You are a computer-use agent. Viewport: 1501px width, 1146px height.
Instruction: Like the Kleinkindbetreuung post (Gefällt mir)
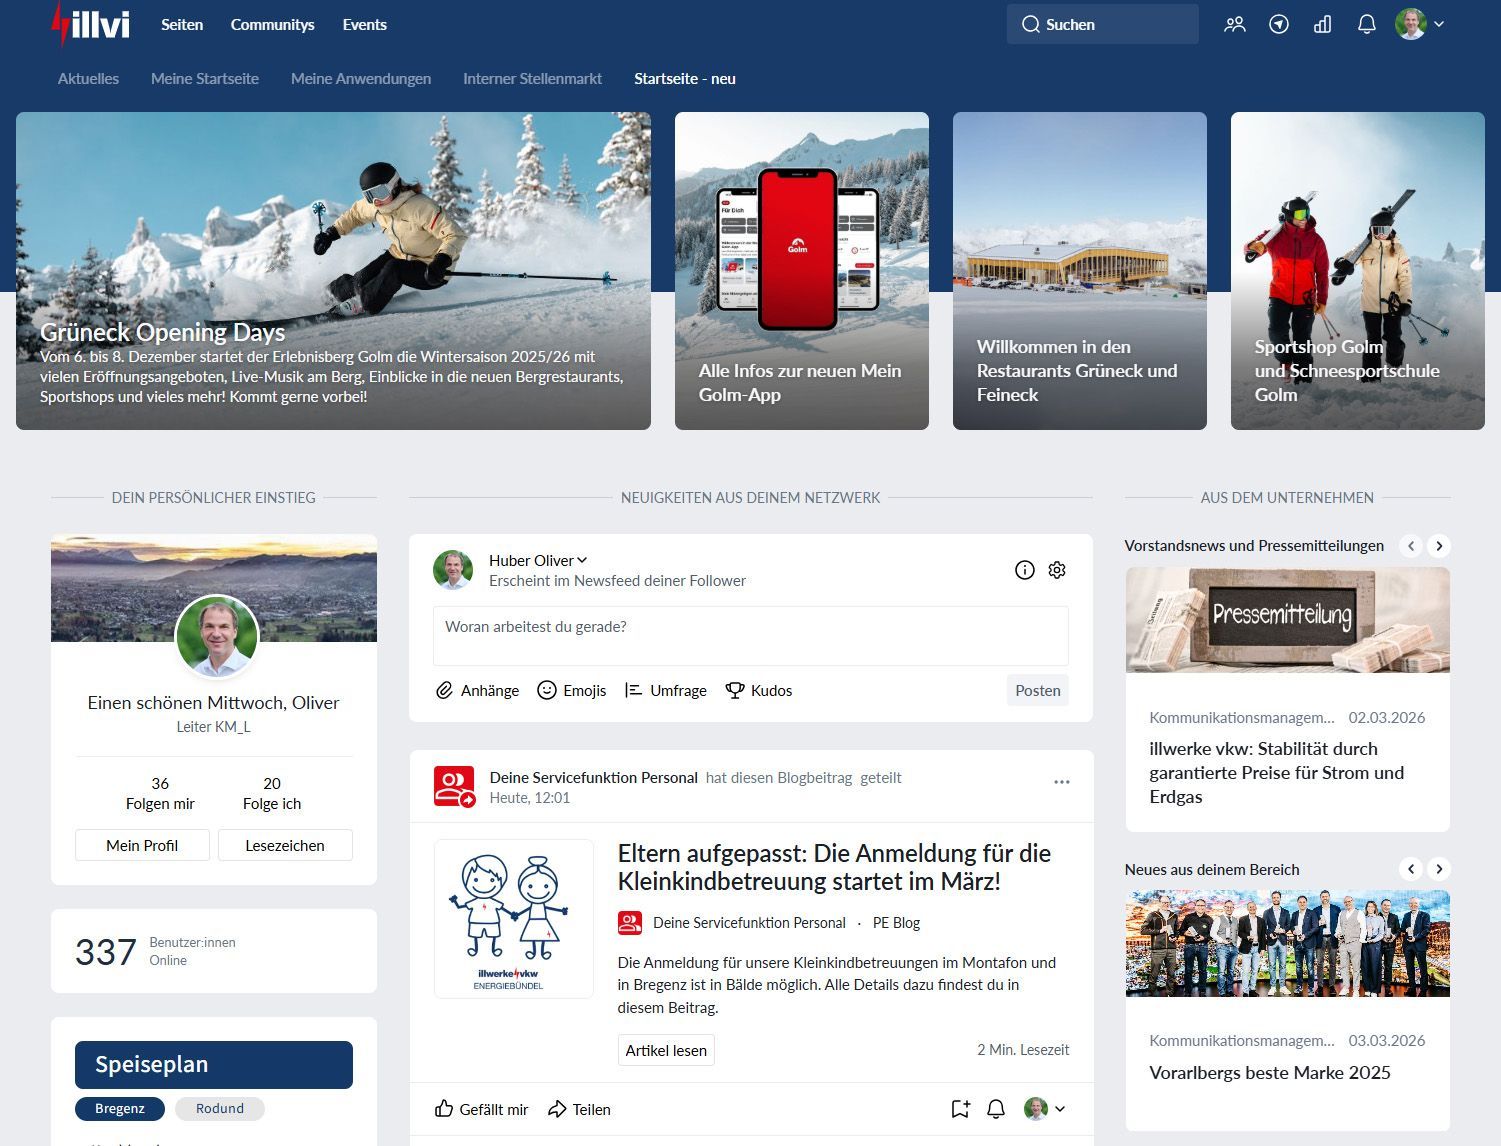[481, 1109]
